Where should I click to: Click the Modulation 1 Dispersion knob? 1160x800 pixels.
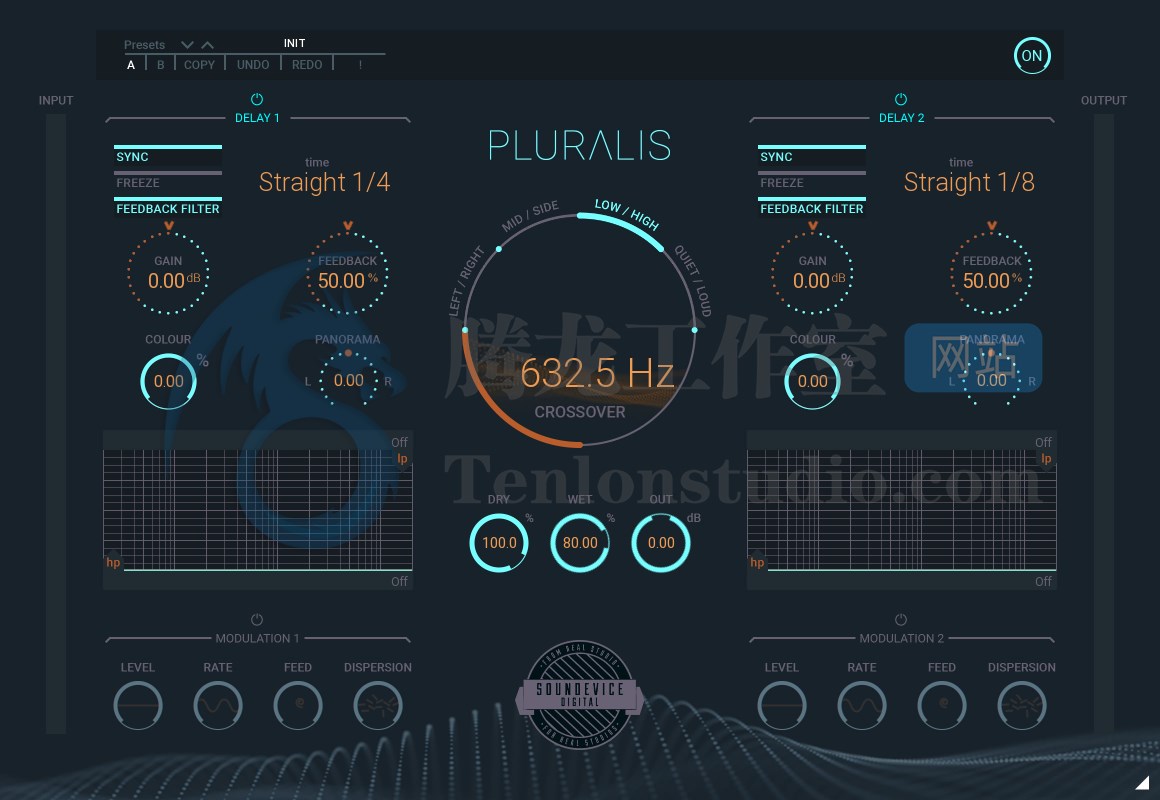click(377, 705)
